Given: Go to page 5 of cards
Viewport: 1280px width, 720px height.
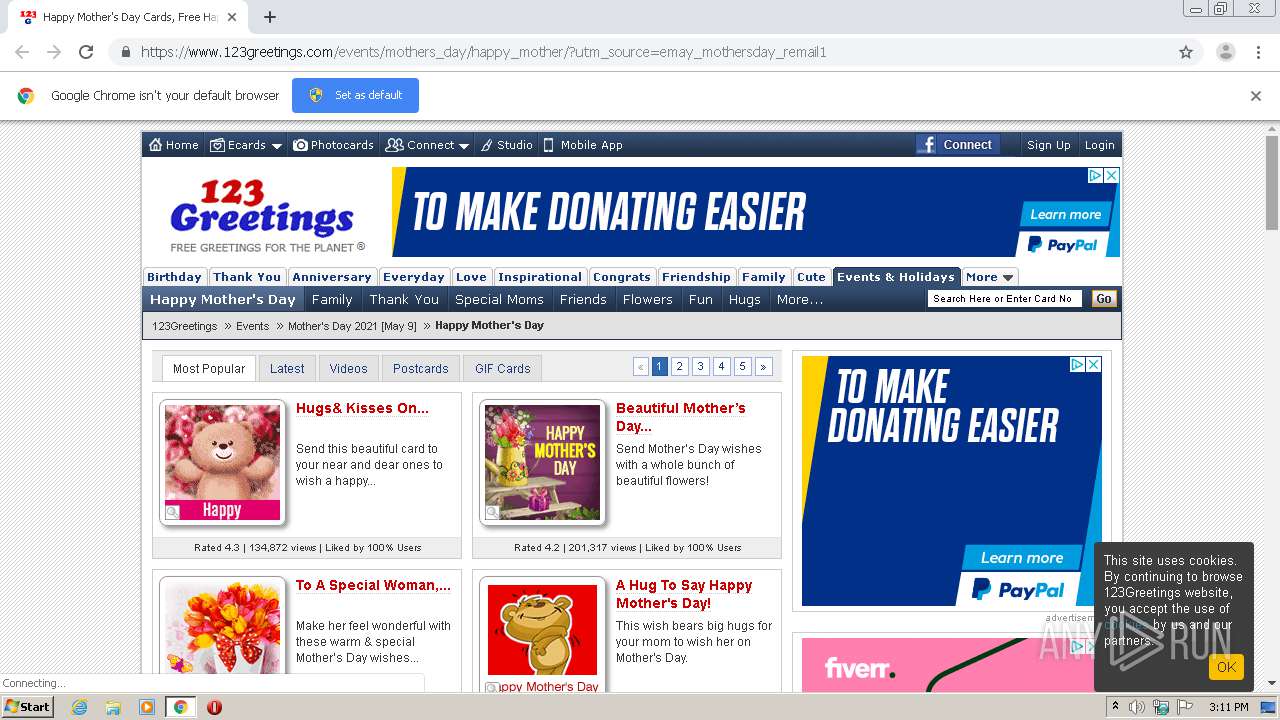Looking at the screenshot, I should tap(743, 367).
